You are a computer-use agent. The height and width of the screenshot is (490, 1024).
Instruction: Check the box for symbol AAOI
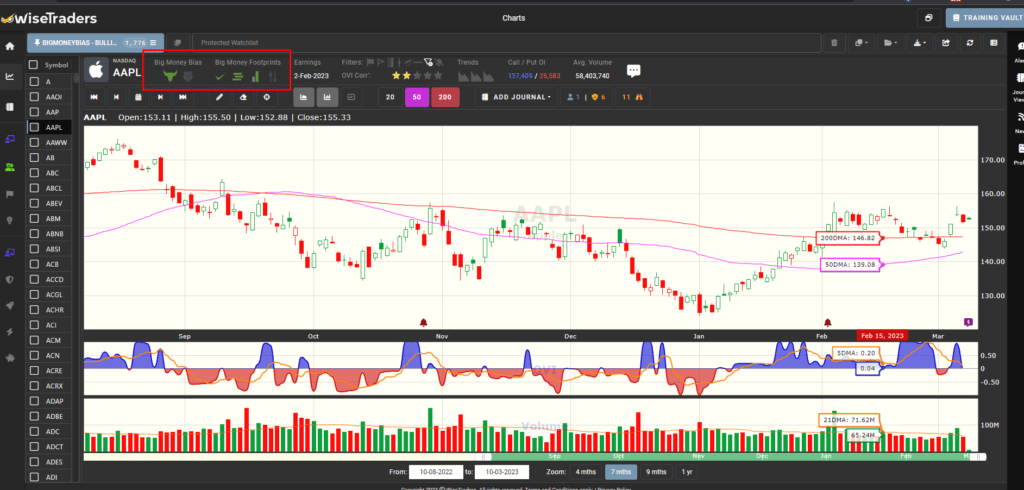[x=34, y=97]
